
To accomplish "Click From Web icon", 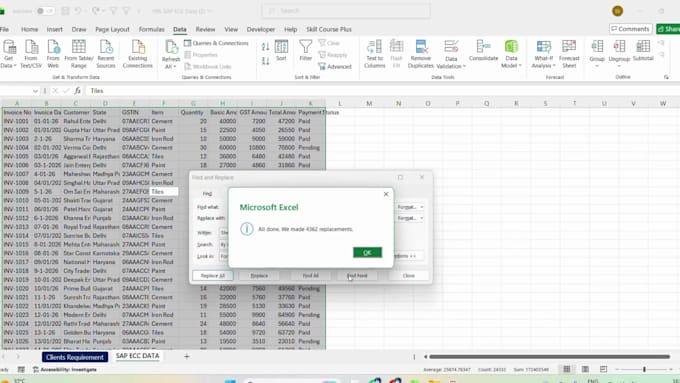I will click(53, 54).
